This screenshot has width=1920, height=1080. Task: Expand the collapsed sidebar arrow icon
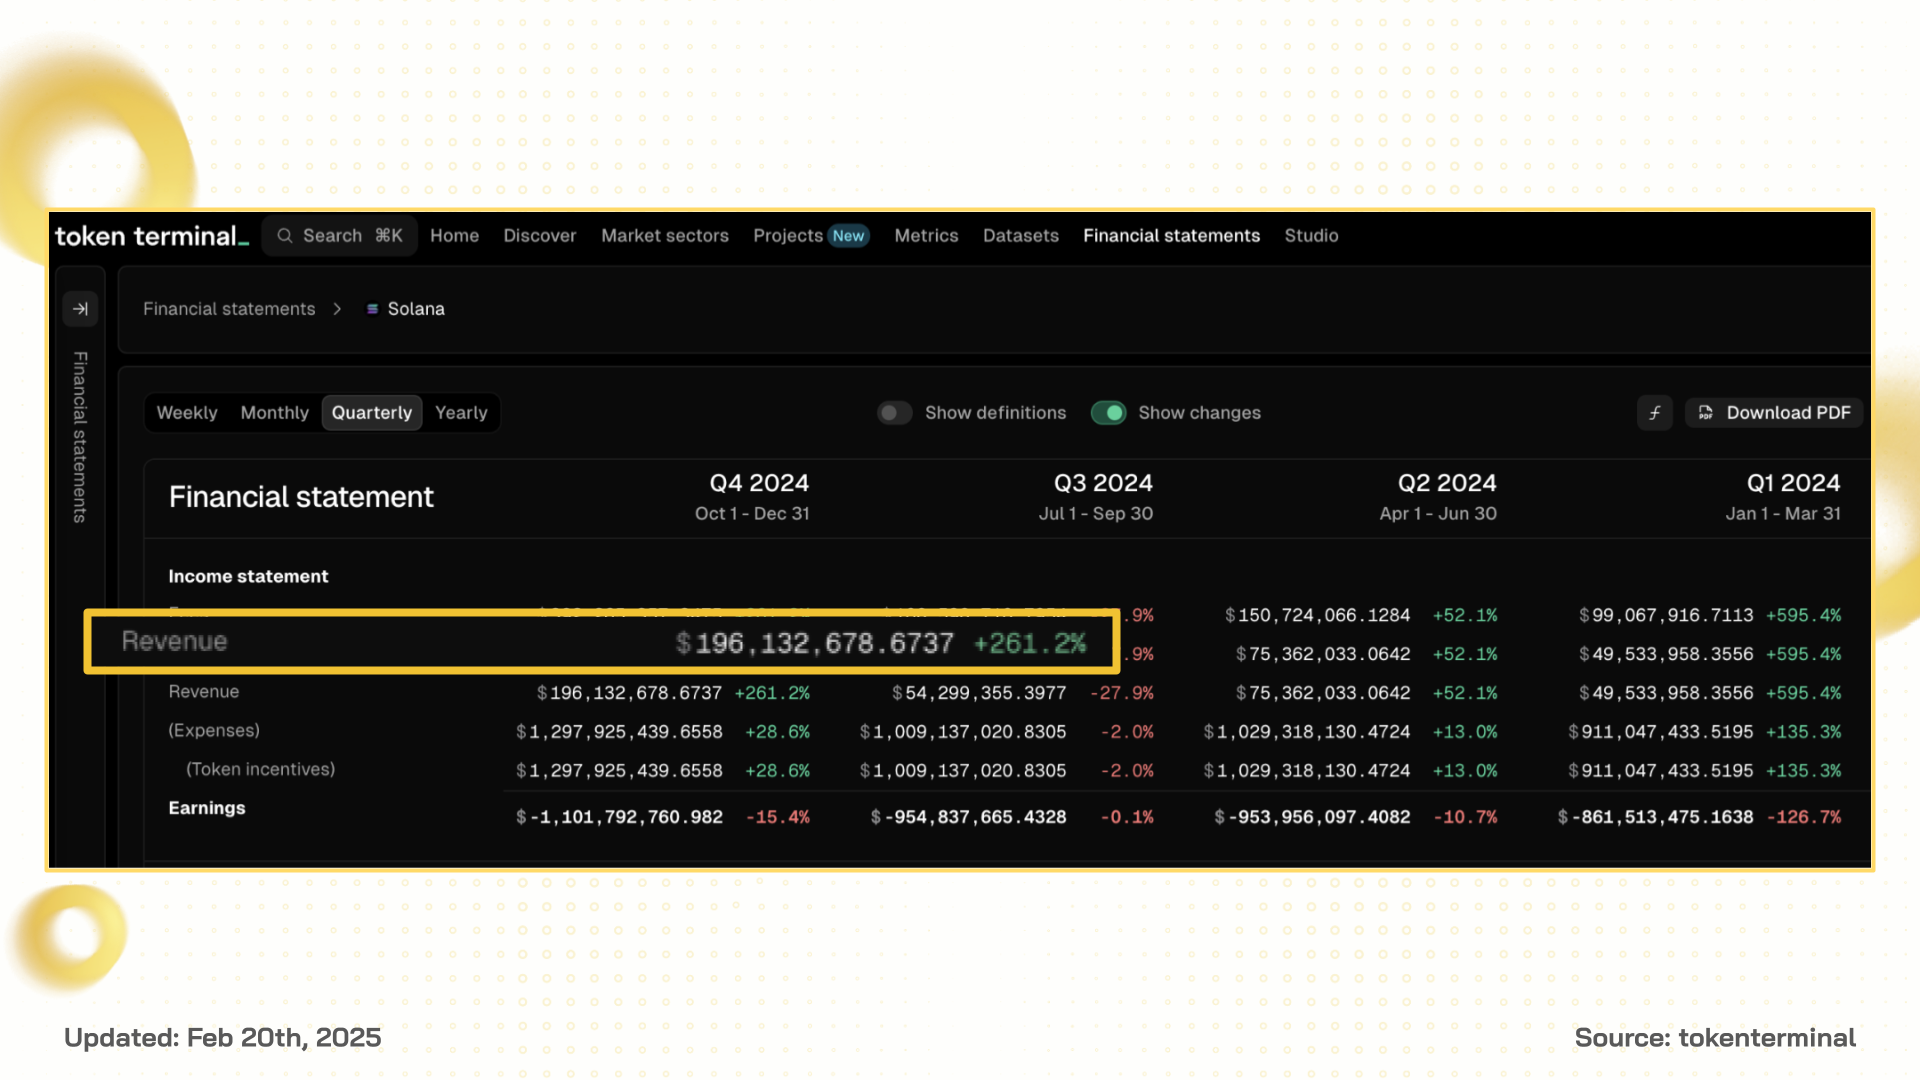click(x=80, y=309)
